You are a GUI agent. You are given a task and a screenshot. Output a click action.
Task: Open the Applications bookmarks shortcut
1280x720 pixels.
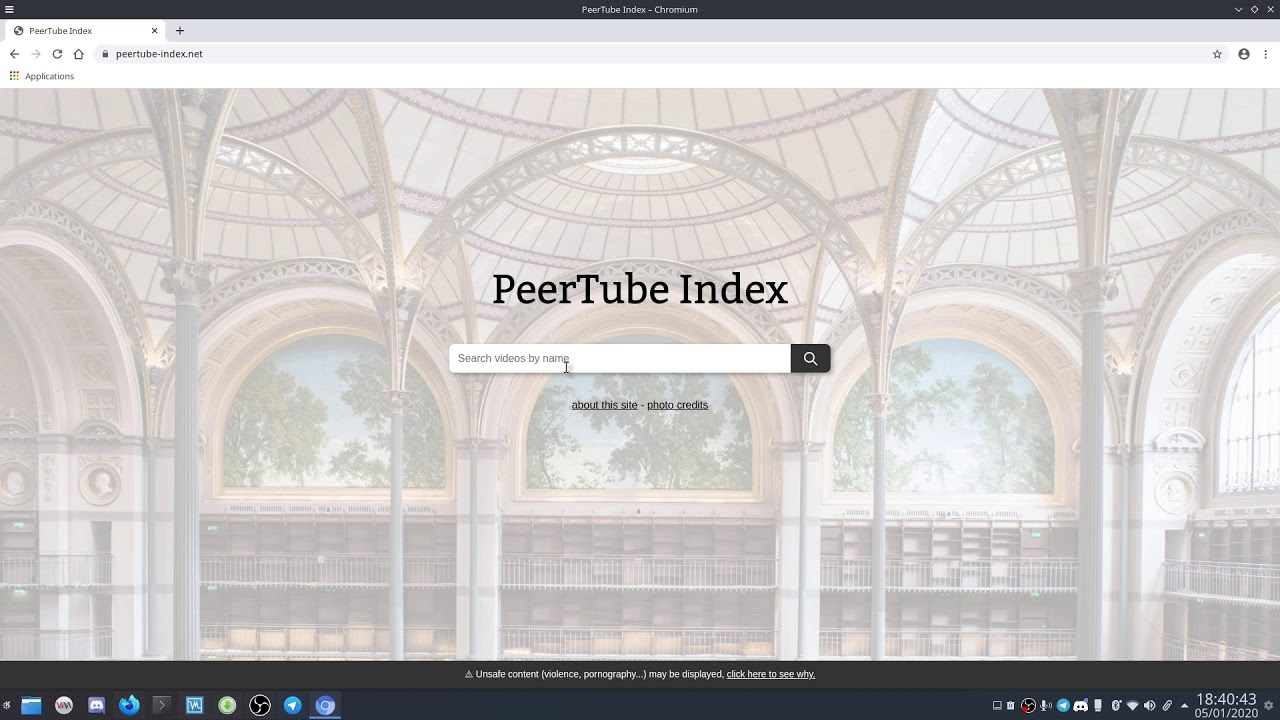tap(42, 76)
